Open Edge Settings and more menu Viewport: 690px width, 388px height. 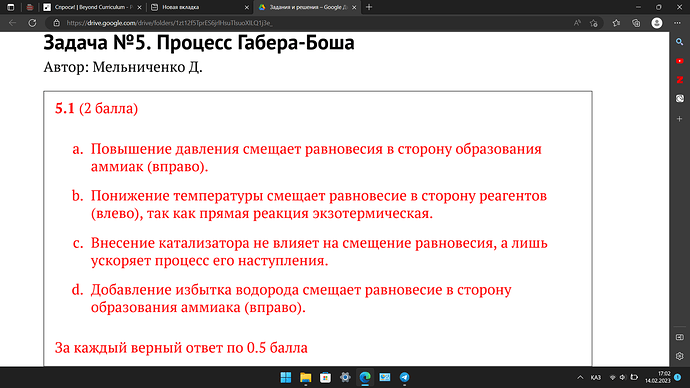(677, 23)
